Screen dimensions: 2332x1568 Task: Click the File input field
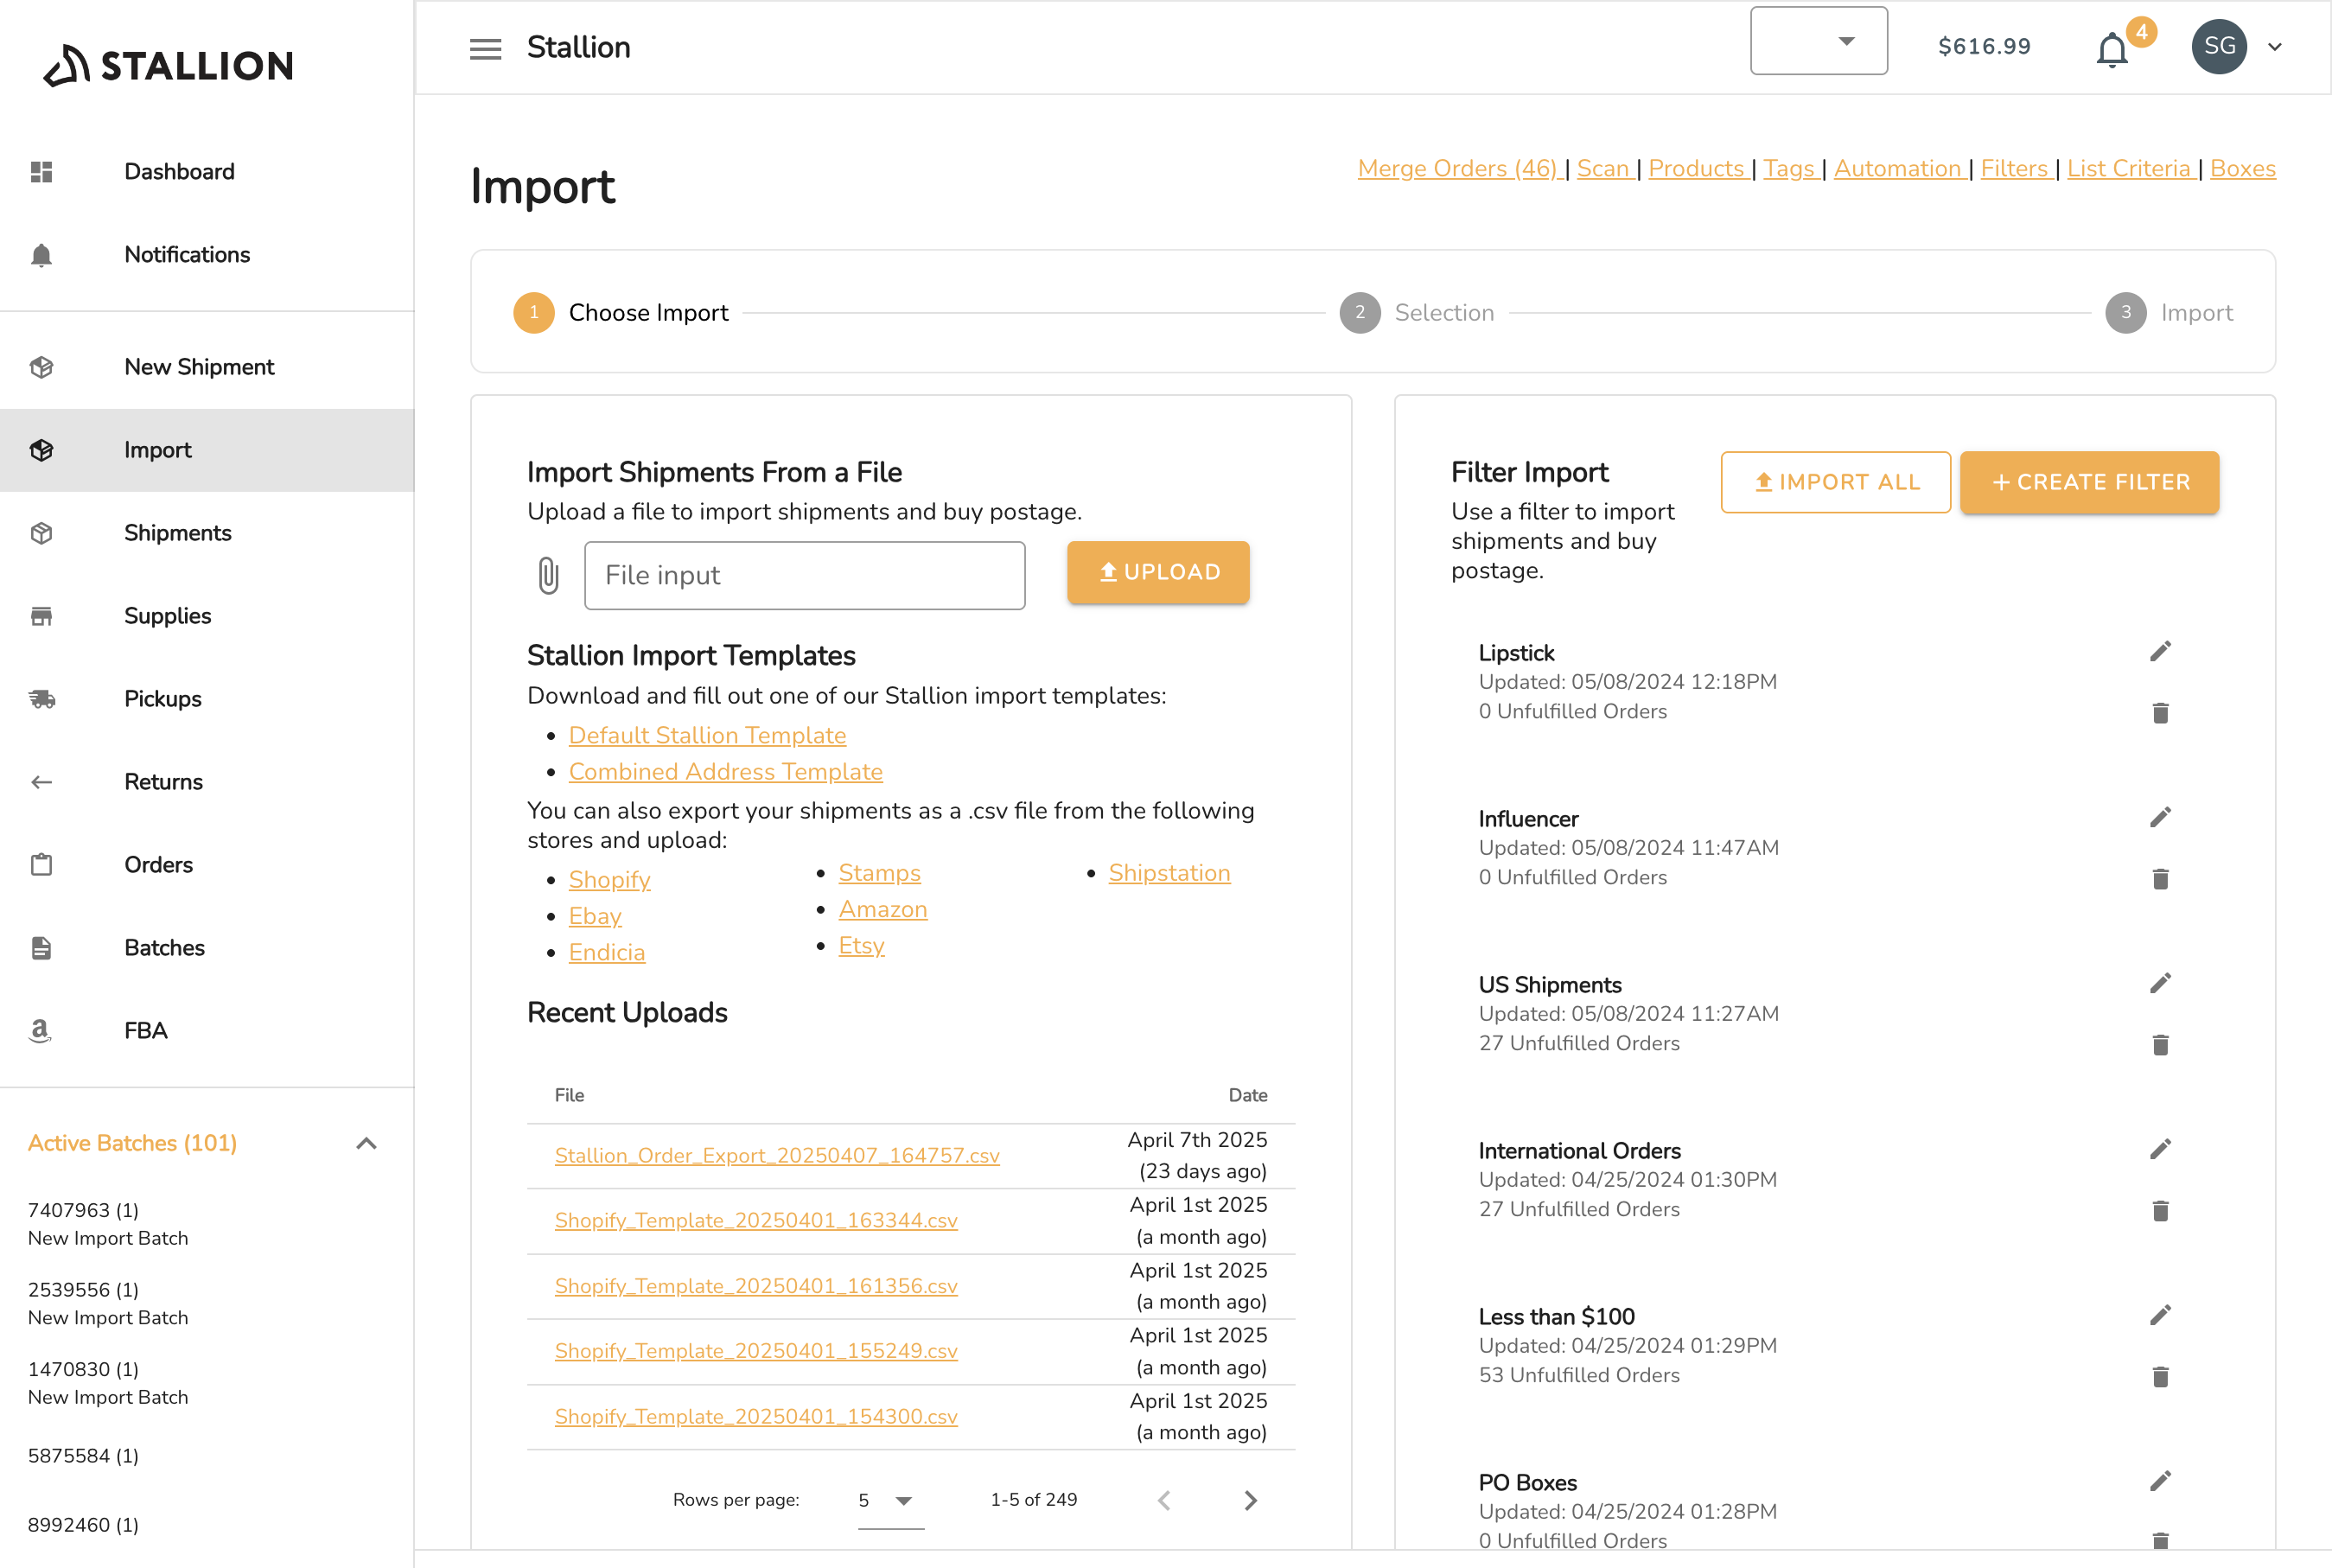(804, 576)
